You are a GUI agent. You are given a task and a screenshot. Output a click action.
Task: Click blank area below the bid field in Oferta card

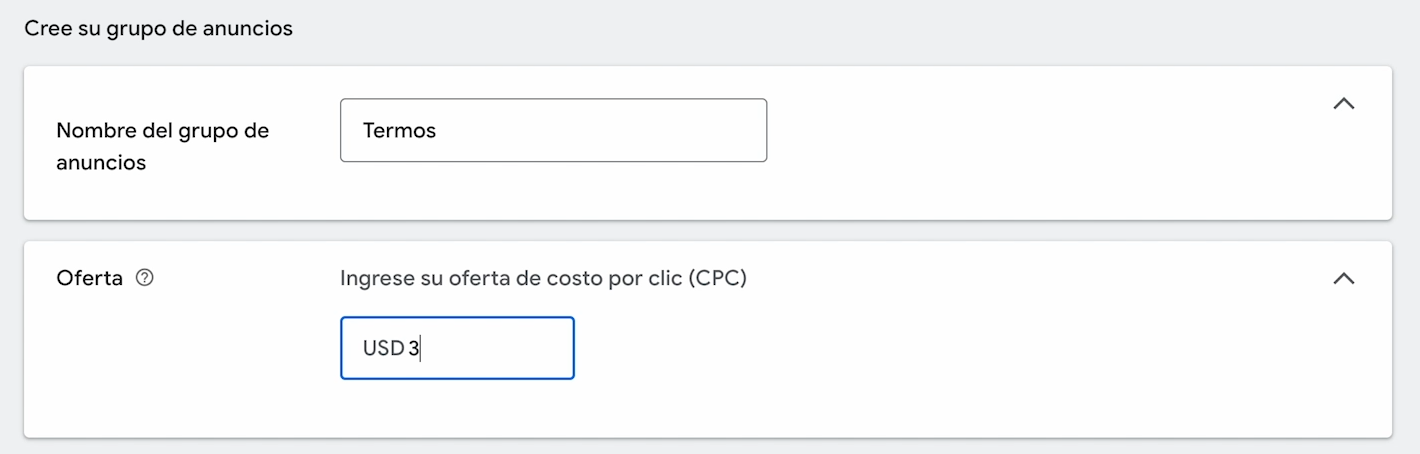(700, 410)
